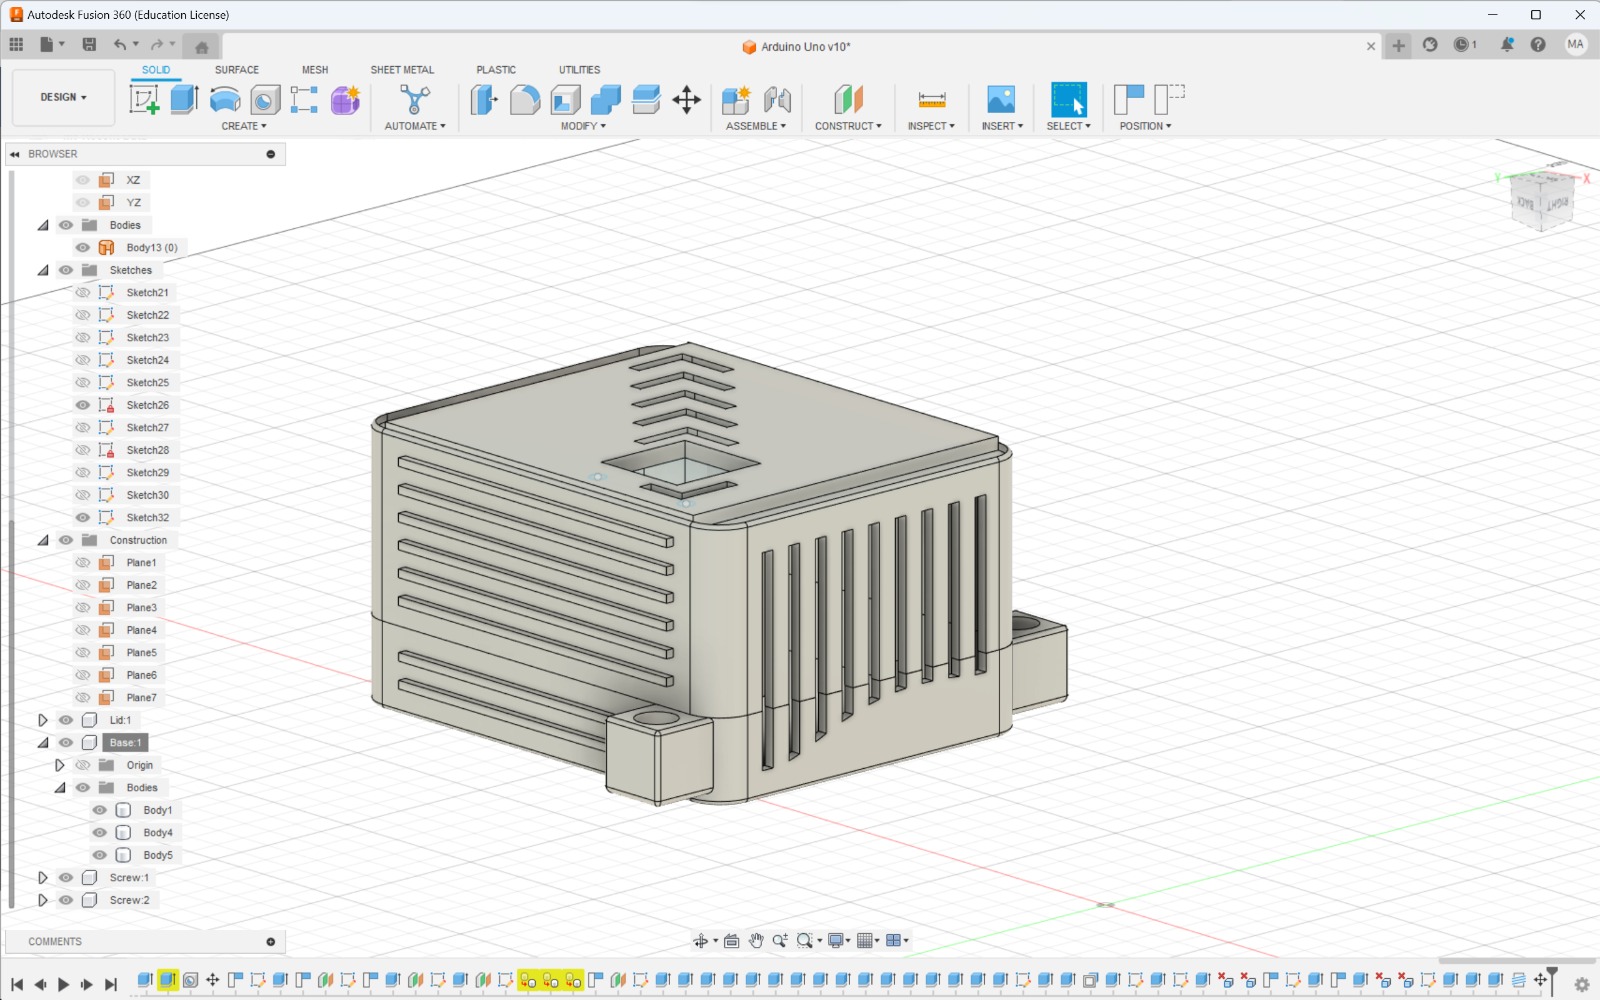
Task: Switch to the Surface tab
Action: click(x=236, y=70)
